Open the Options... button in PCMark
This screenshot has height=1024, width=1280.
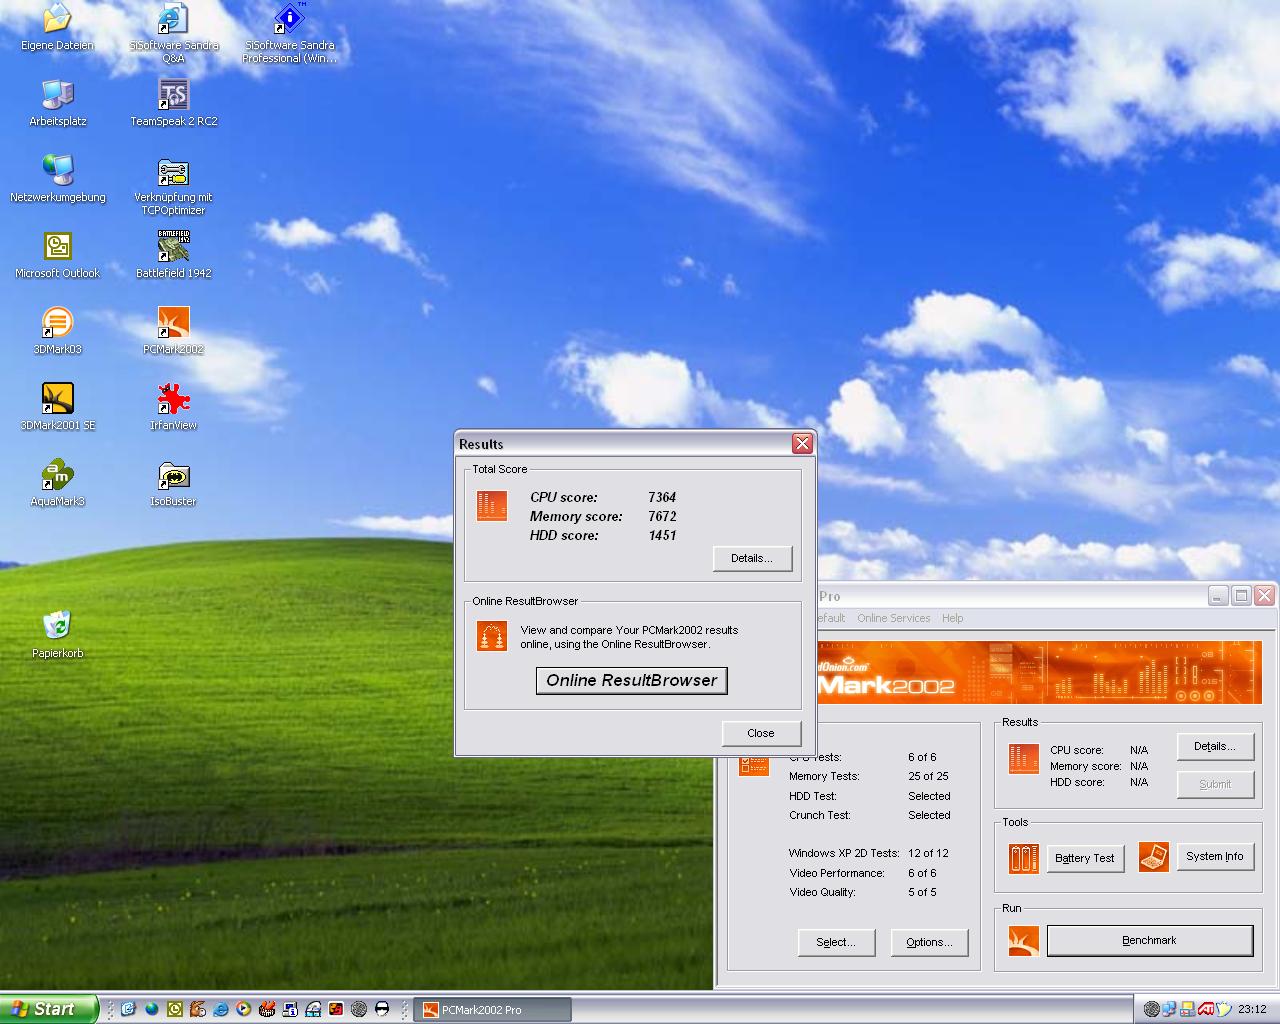929,942
